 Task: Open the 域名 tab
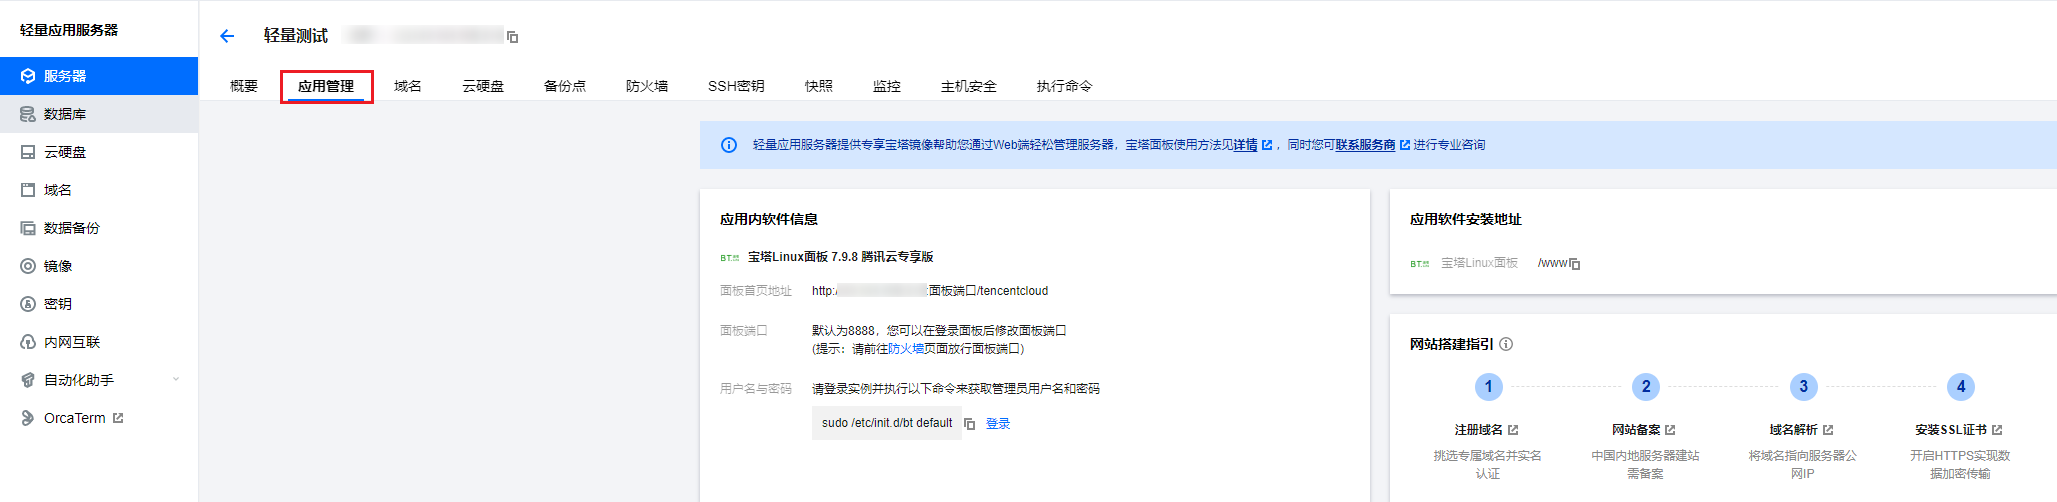(x=408, y=86)
